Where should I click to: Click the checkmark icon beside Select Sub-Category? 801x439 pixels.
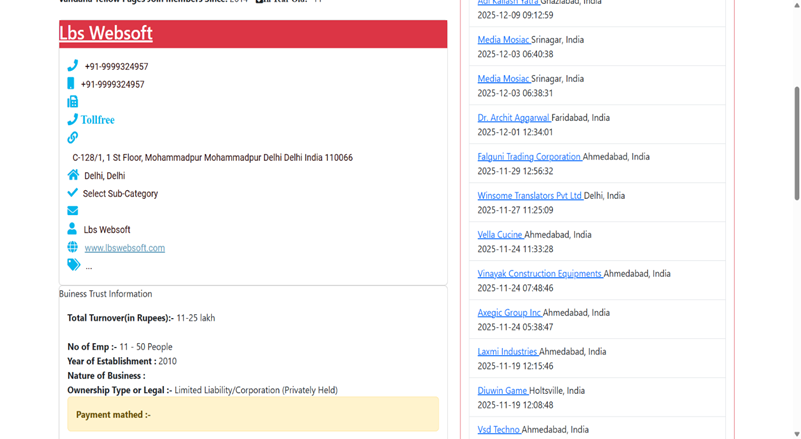coord(72,193)
